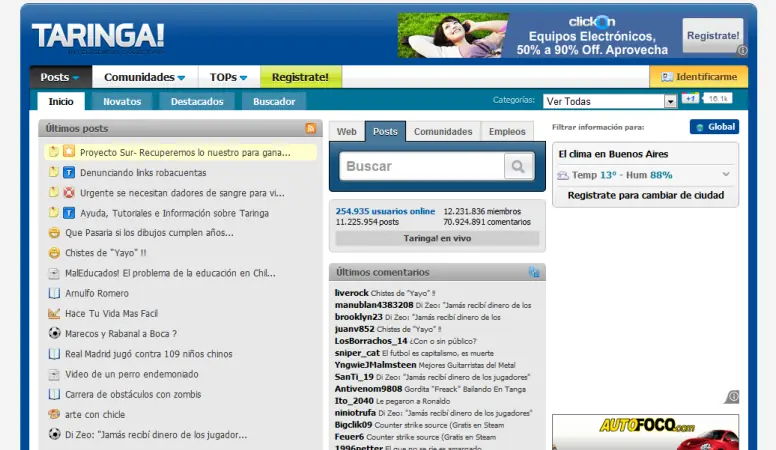Click the Google +1 button
Image resolution: width=776 pixels, height=450 pixels.
pos(690,99)
